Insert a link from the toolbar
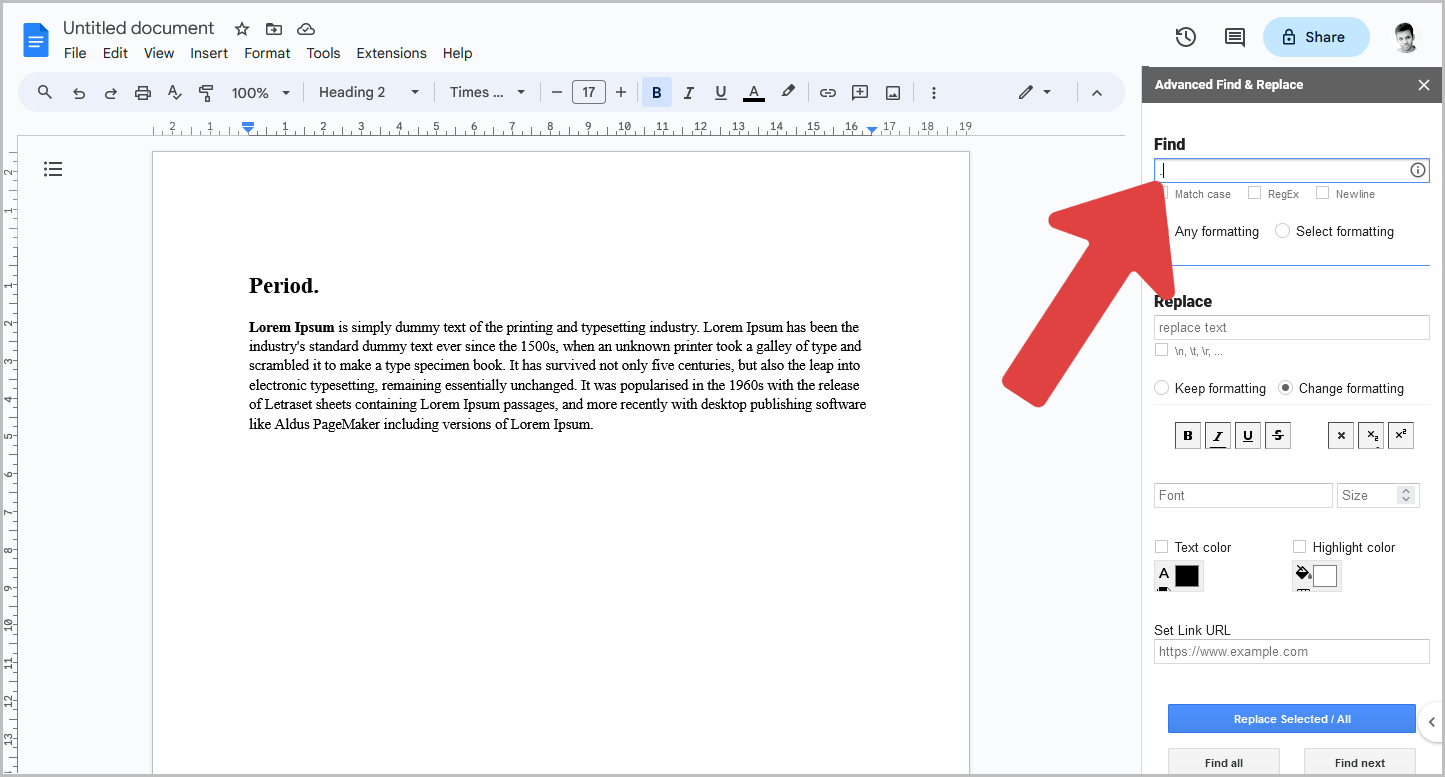 click(x=828, y=93)
